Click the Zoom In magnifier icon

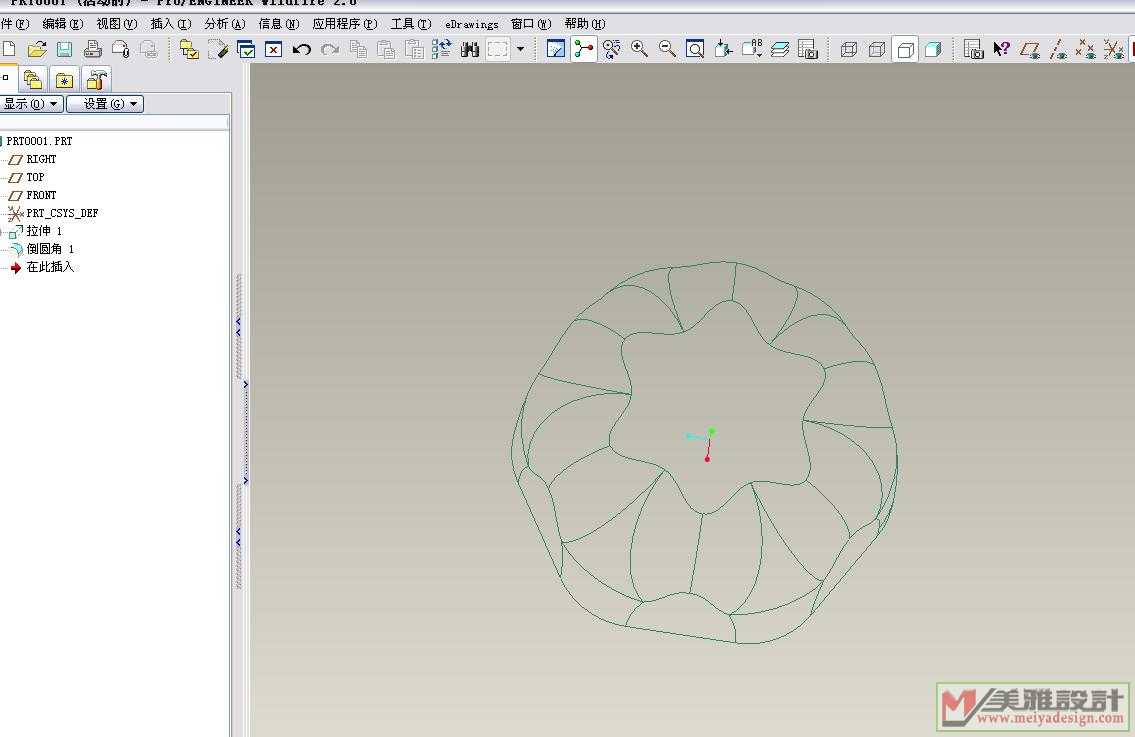click(x=639, y=49)
